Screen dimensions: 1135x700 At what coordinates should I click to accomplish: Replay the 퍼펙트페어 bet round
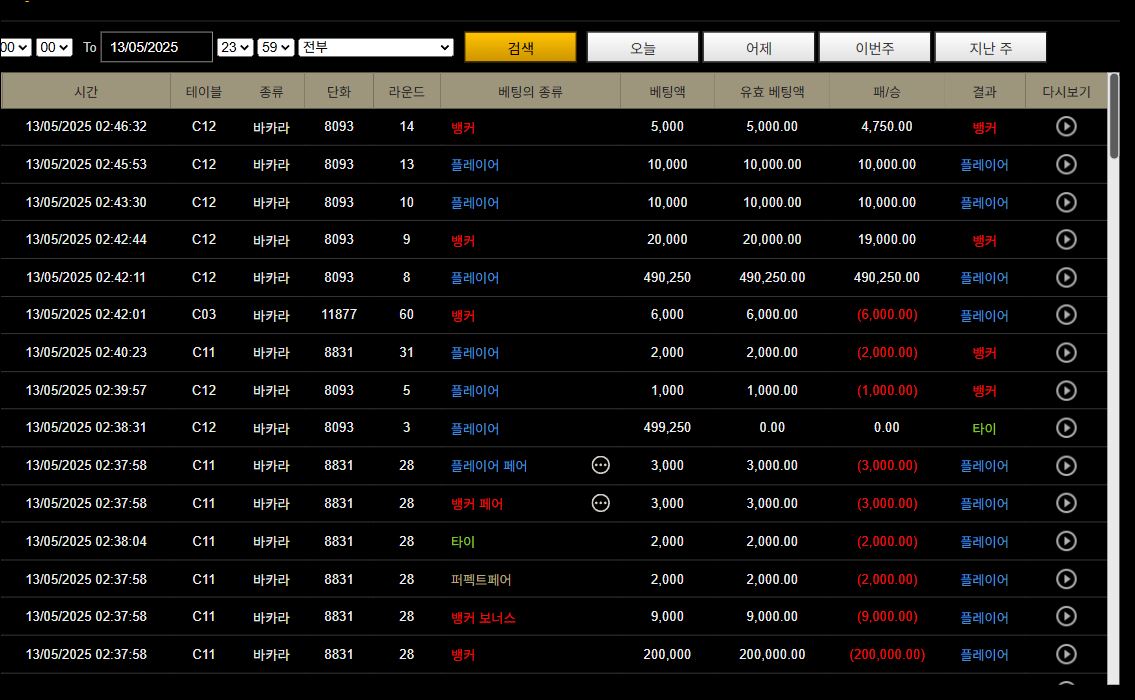1066,579
